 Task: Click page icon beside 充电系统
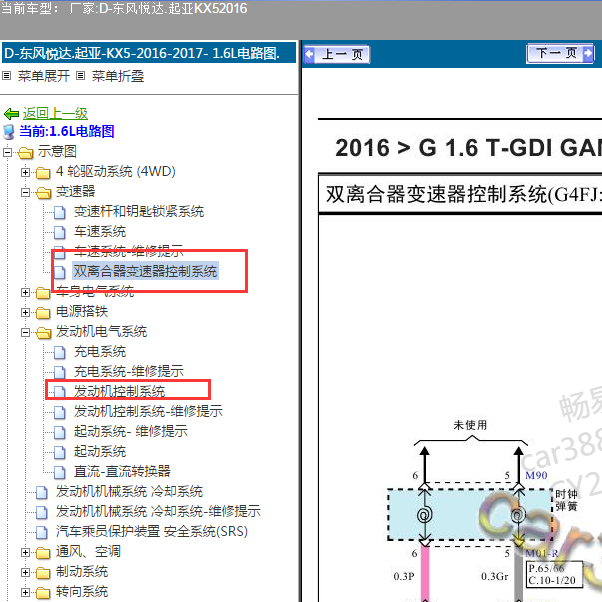[x=60, y=352]
